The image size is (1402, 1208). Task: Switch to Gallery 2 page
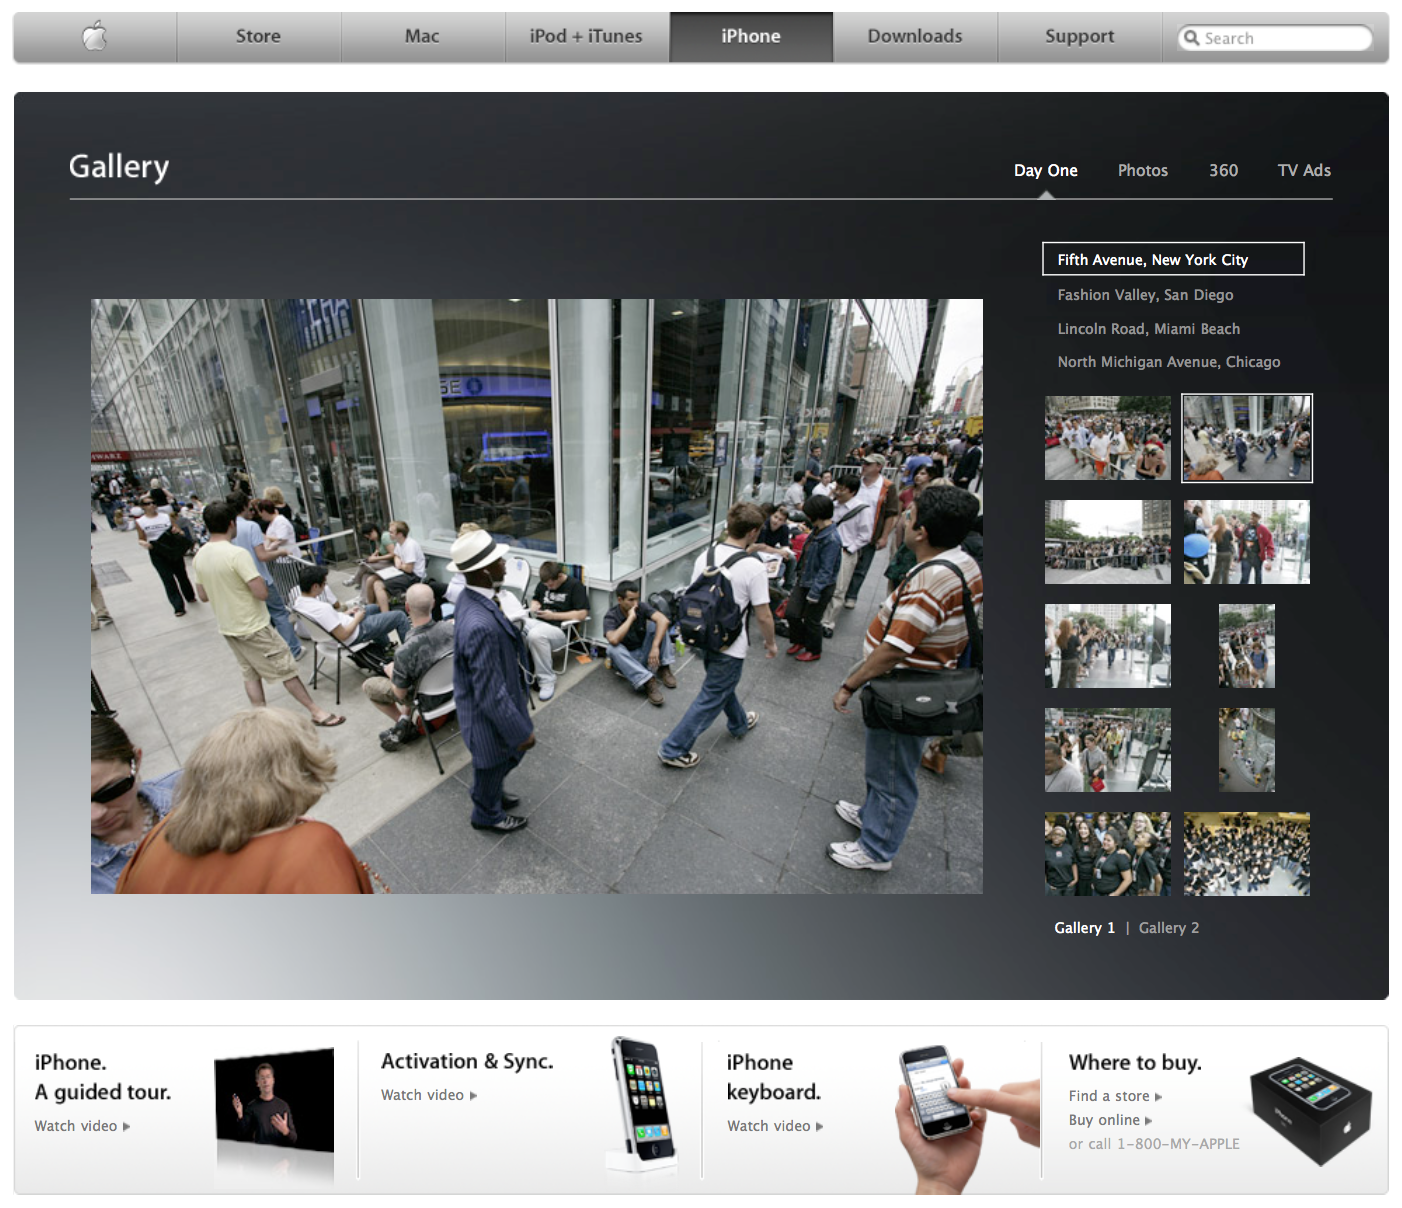[x=1168, y=928]
